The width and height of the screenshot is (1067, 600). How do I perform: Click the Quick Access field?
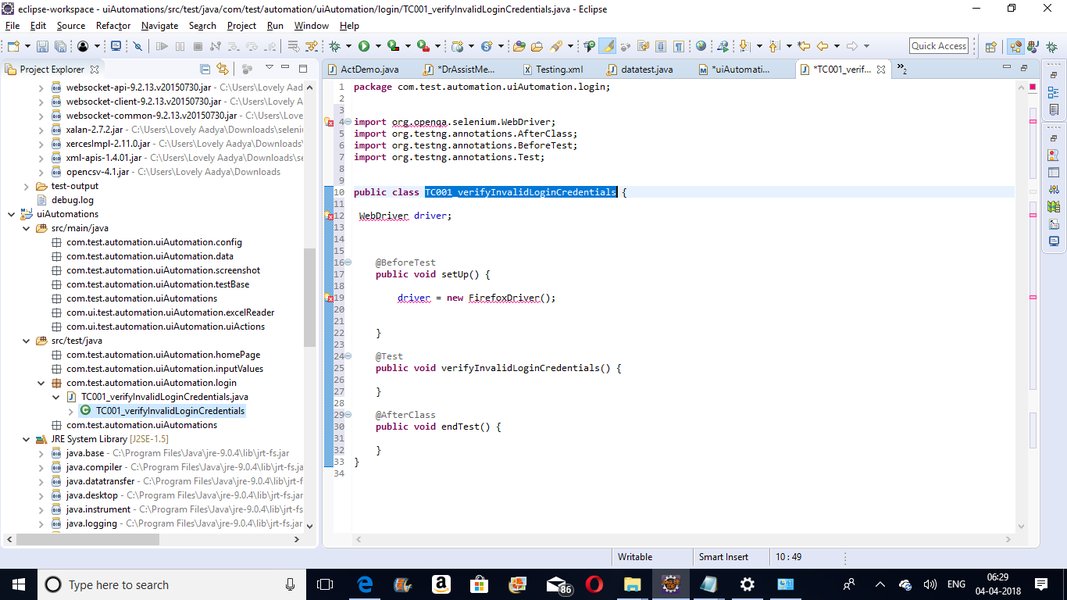click(938, 46)
